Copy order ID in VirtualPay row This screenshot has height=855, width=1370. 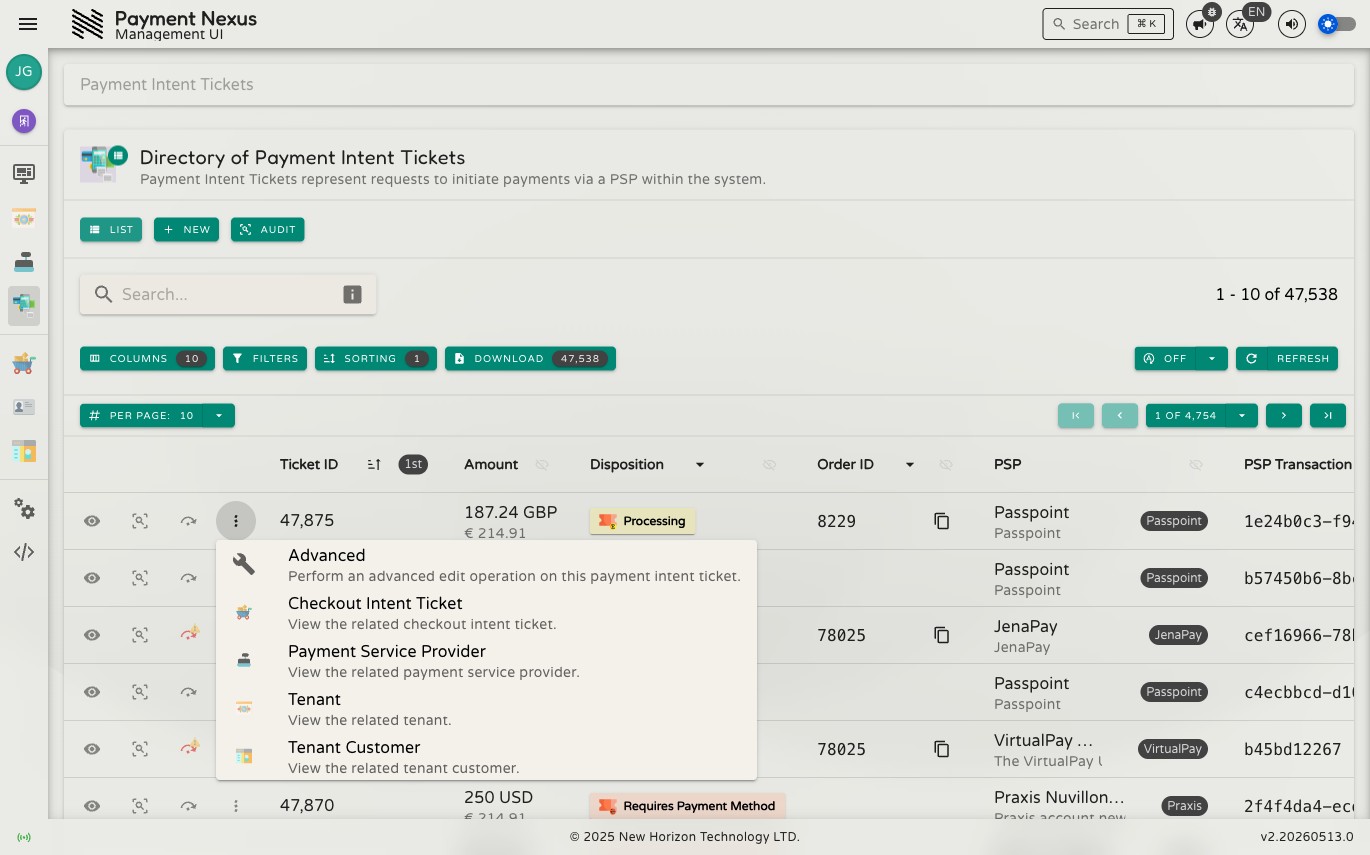[941, 749]
